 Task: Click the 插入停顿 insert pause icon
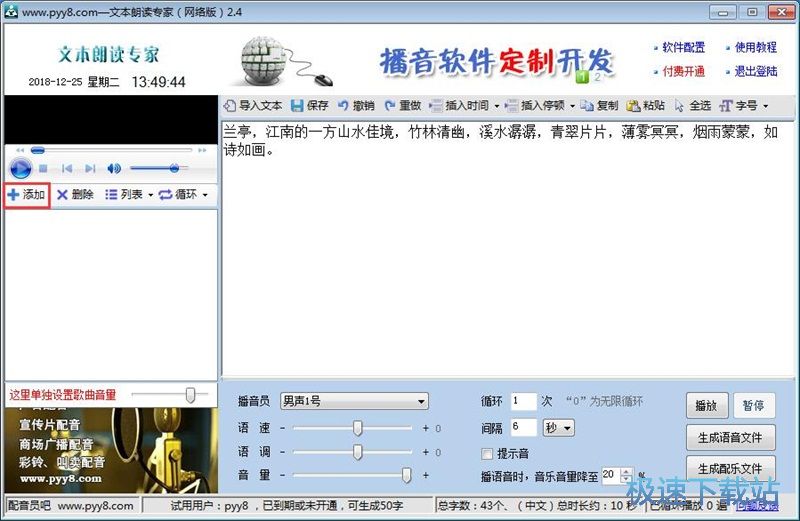point(511,106)
